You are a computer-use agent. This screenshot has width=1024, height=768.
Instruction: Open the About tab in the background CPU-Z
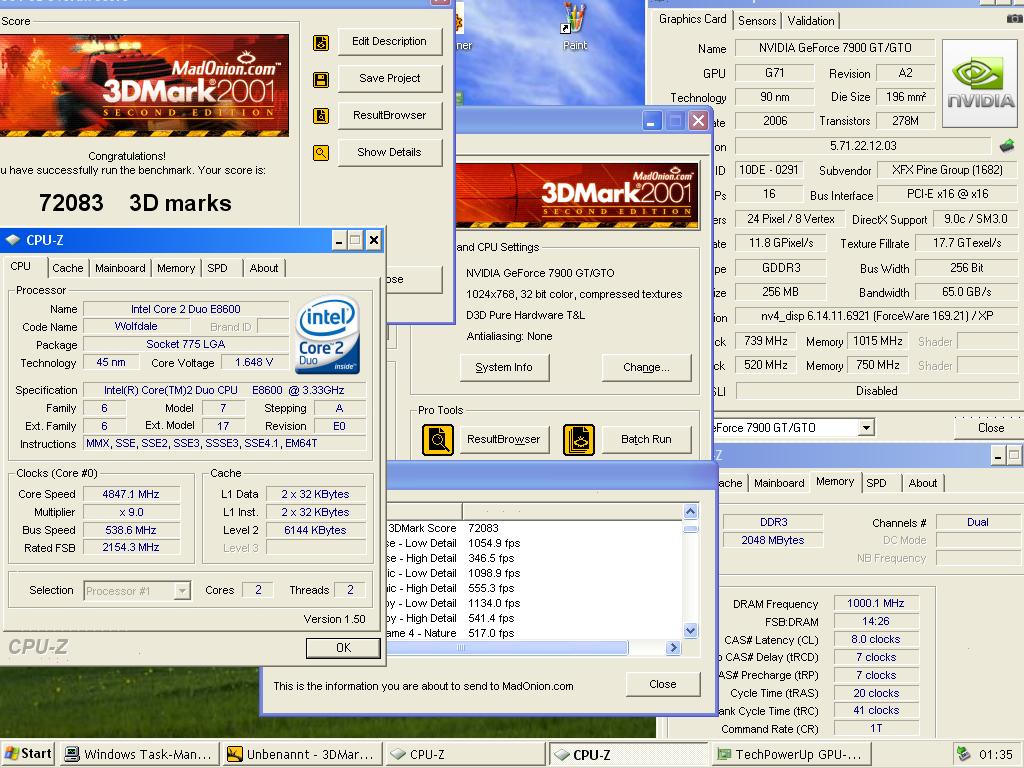(x=923, y=483)
